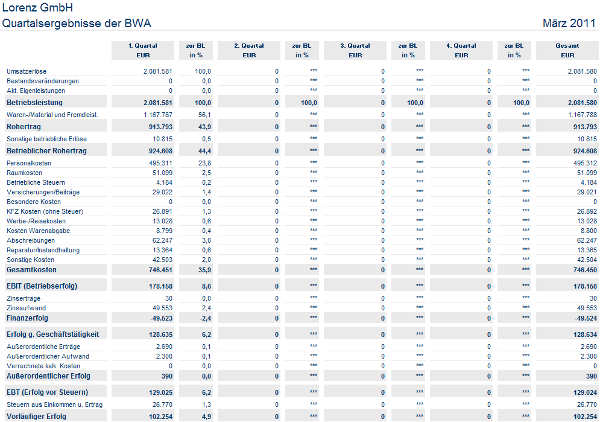The image size is (600, 422).
Task: Click the 1. Quartal Rohertrag value 913.793
Action: [161, 127]
